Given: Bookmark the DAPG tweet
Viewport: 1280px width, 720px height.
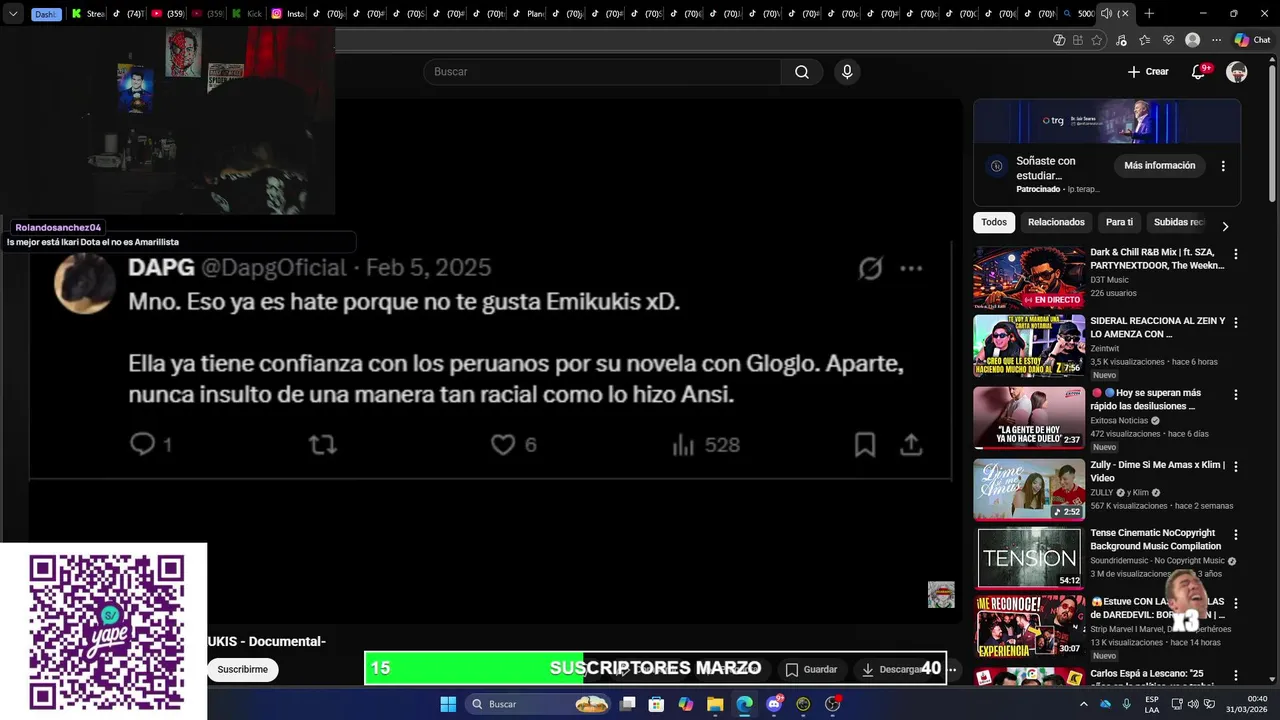Looking at the screenshot, I should point(865,445).
